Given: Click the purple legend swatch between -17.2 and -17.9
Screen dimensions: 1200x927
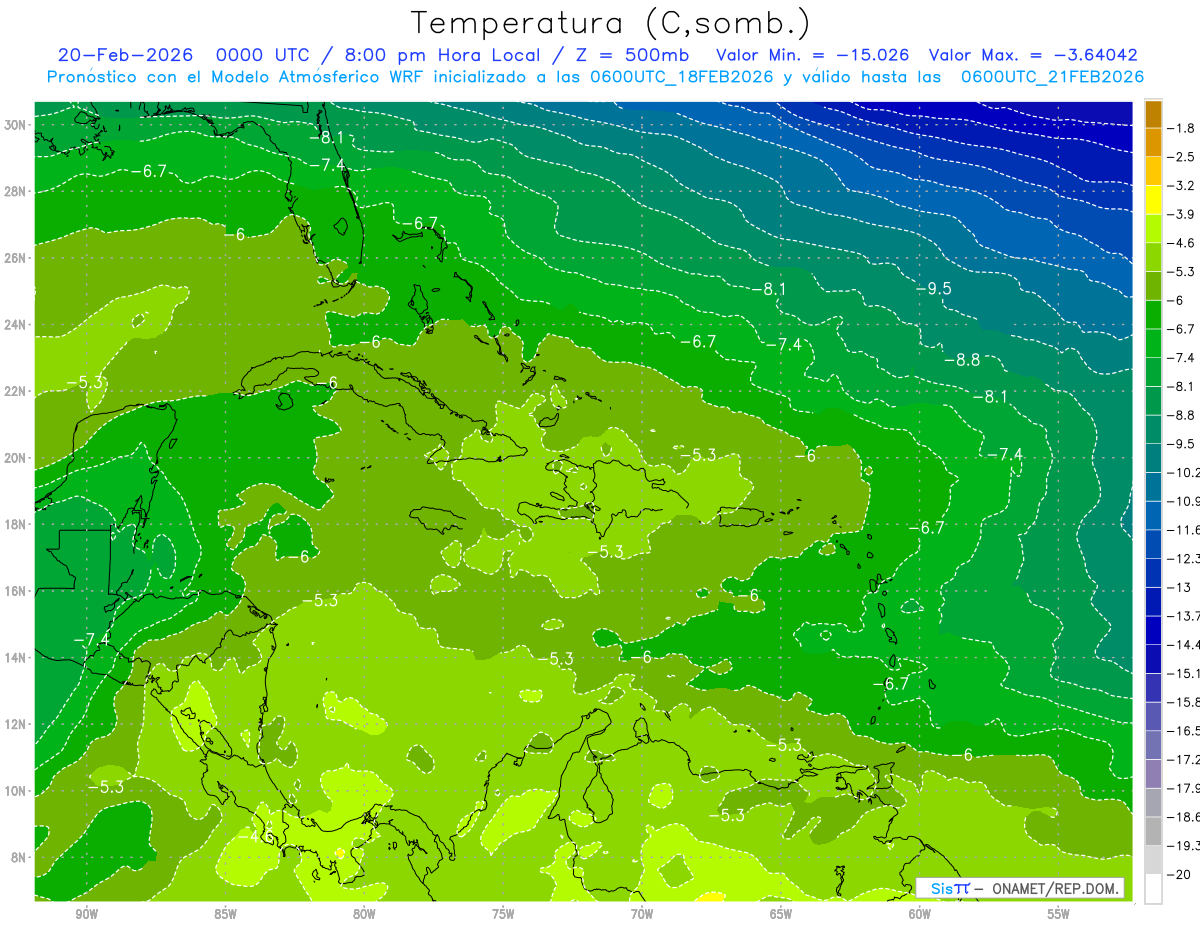Looking at the screenshot, I should [1153, 773].
